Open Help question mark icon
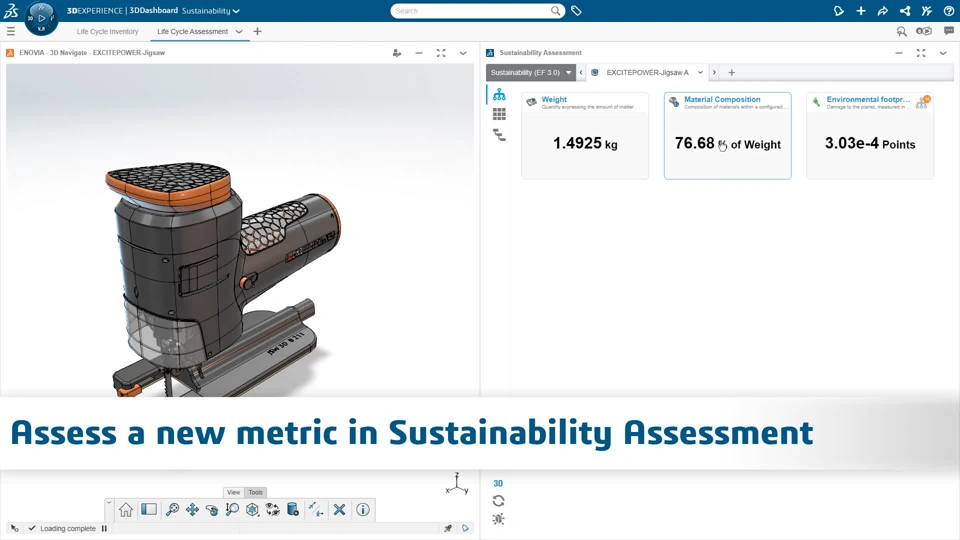The width and height of the screenshot is (960, 540). point(949,10)
